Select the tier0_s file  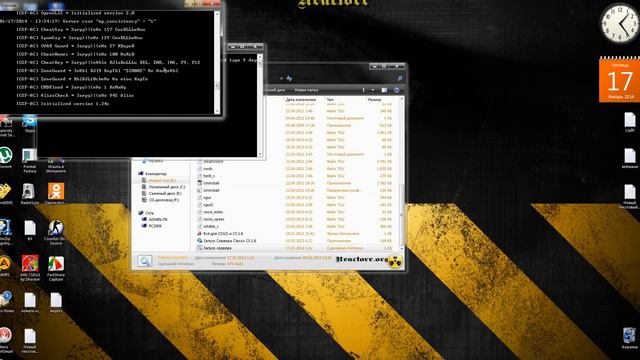[x=209, y=176]
